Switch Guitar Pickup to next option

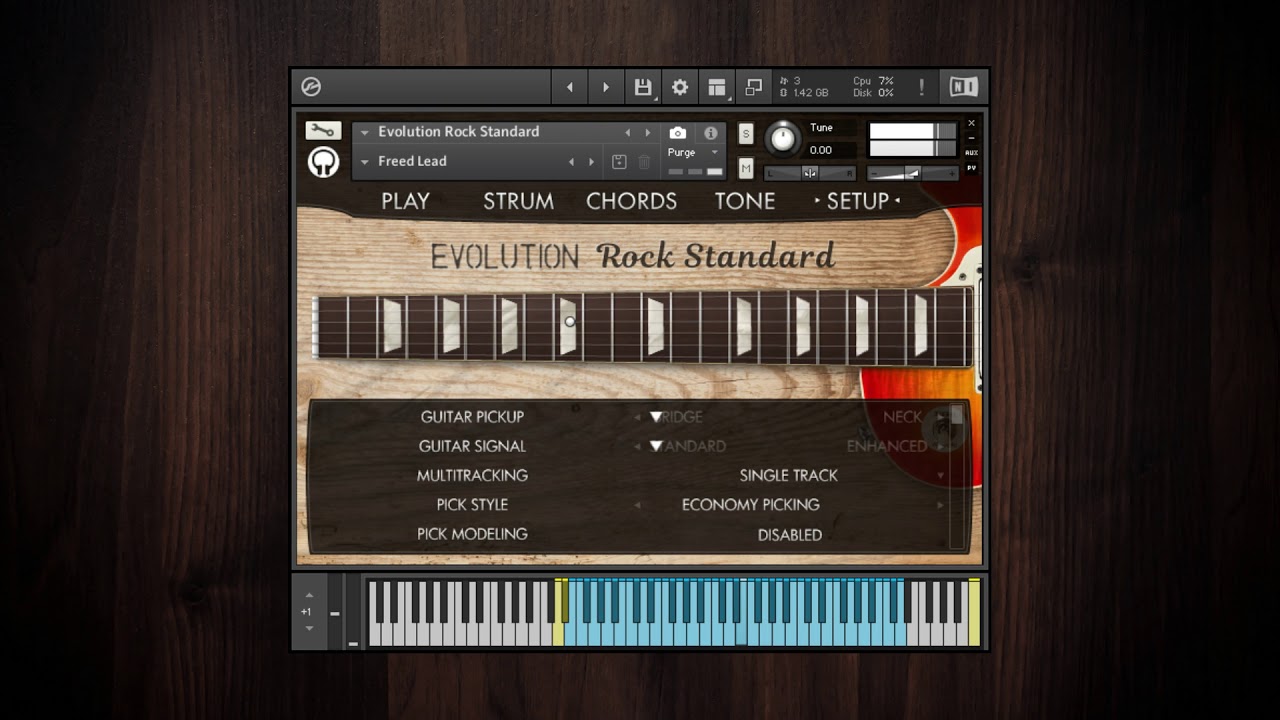(x=940, y=417)
